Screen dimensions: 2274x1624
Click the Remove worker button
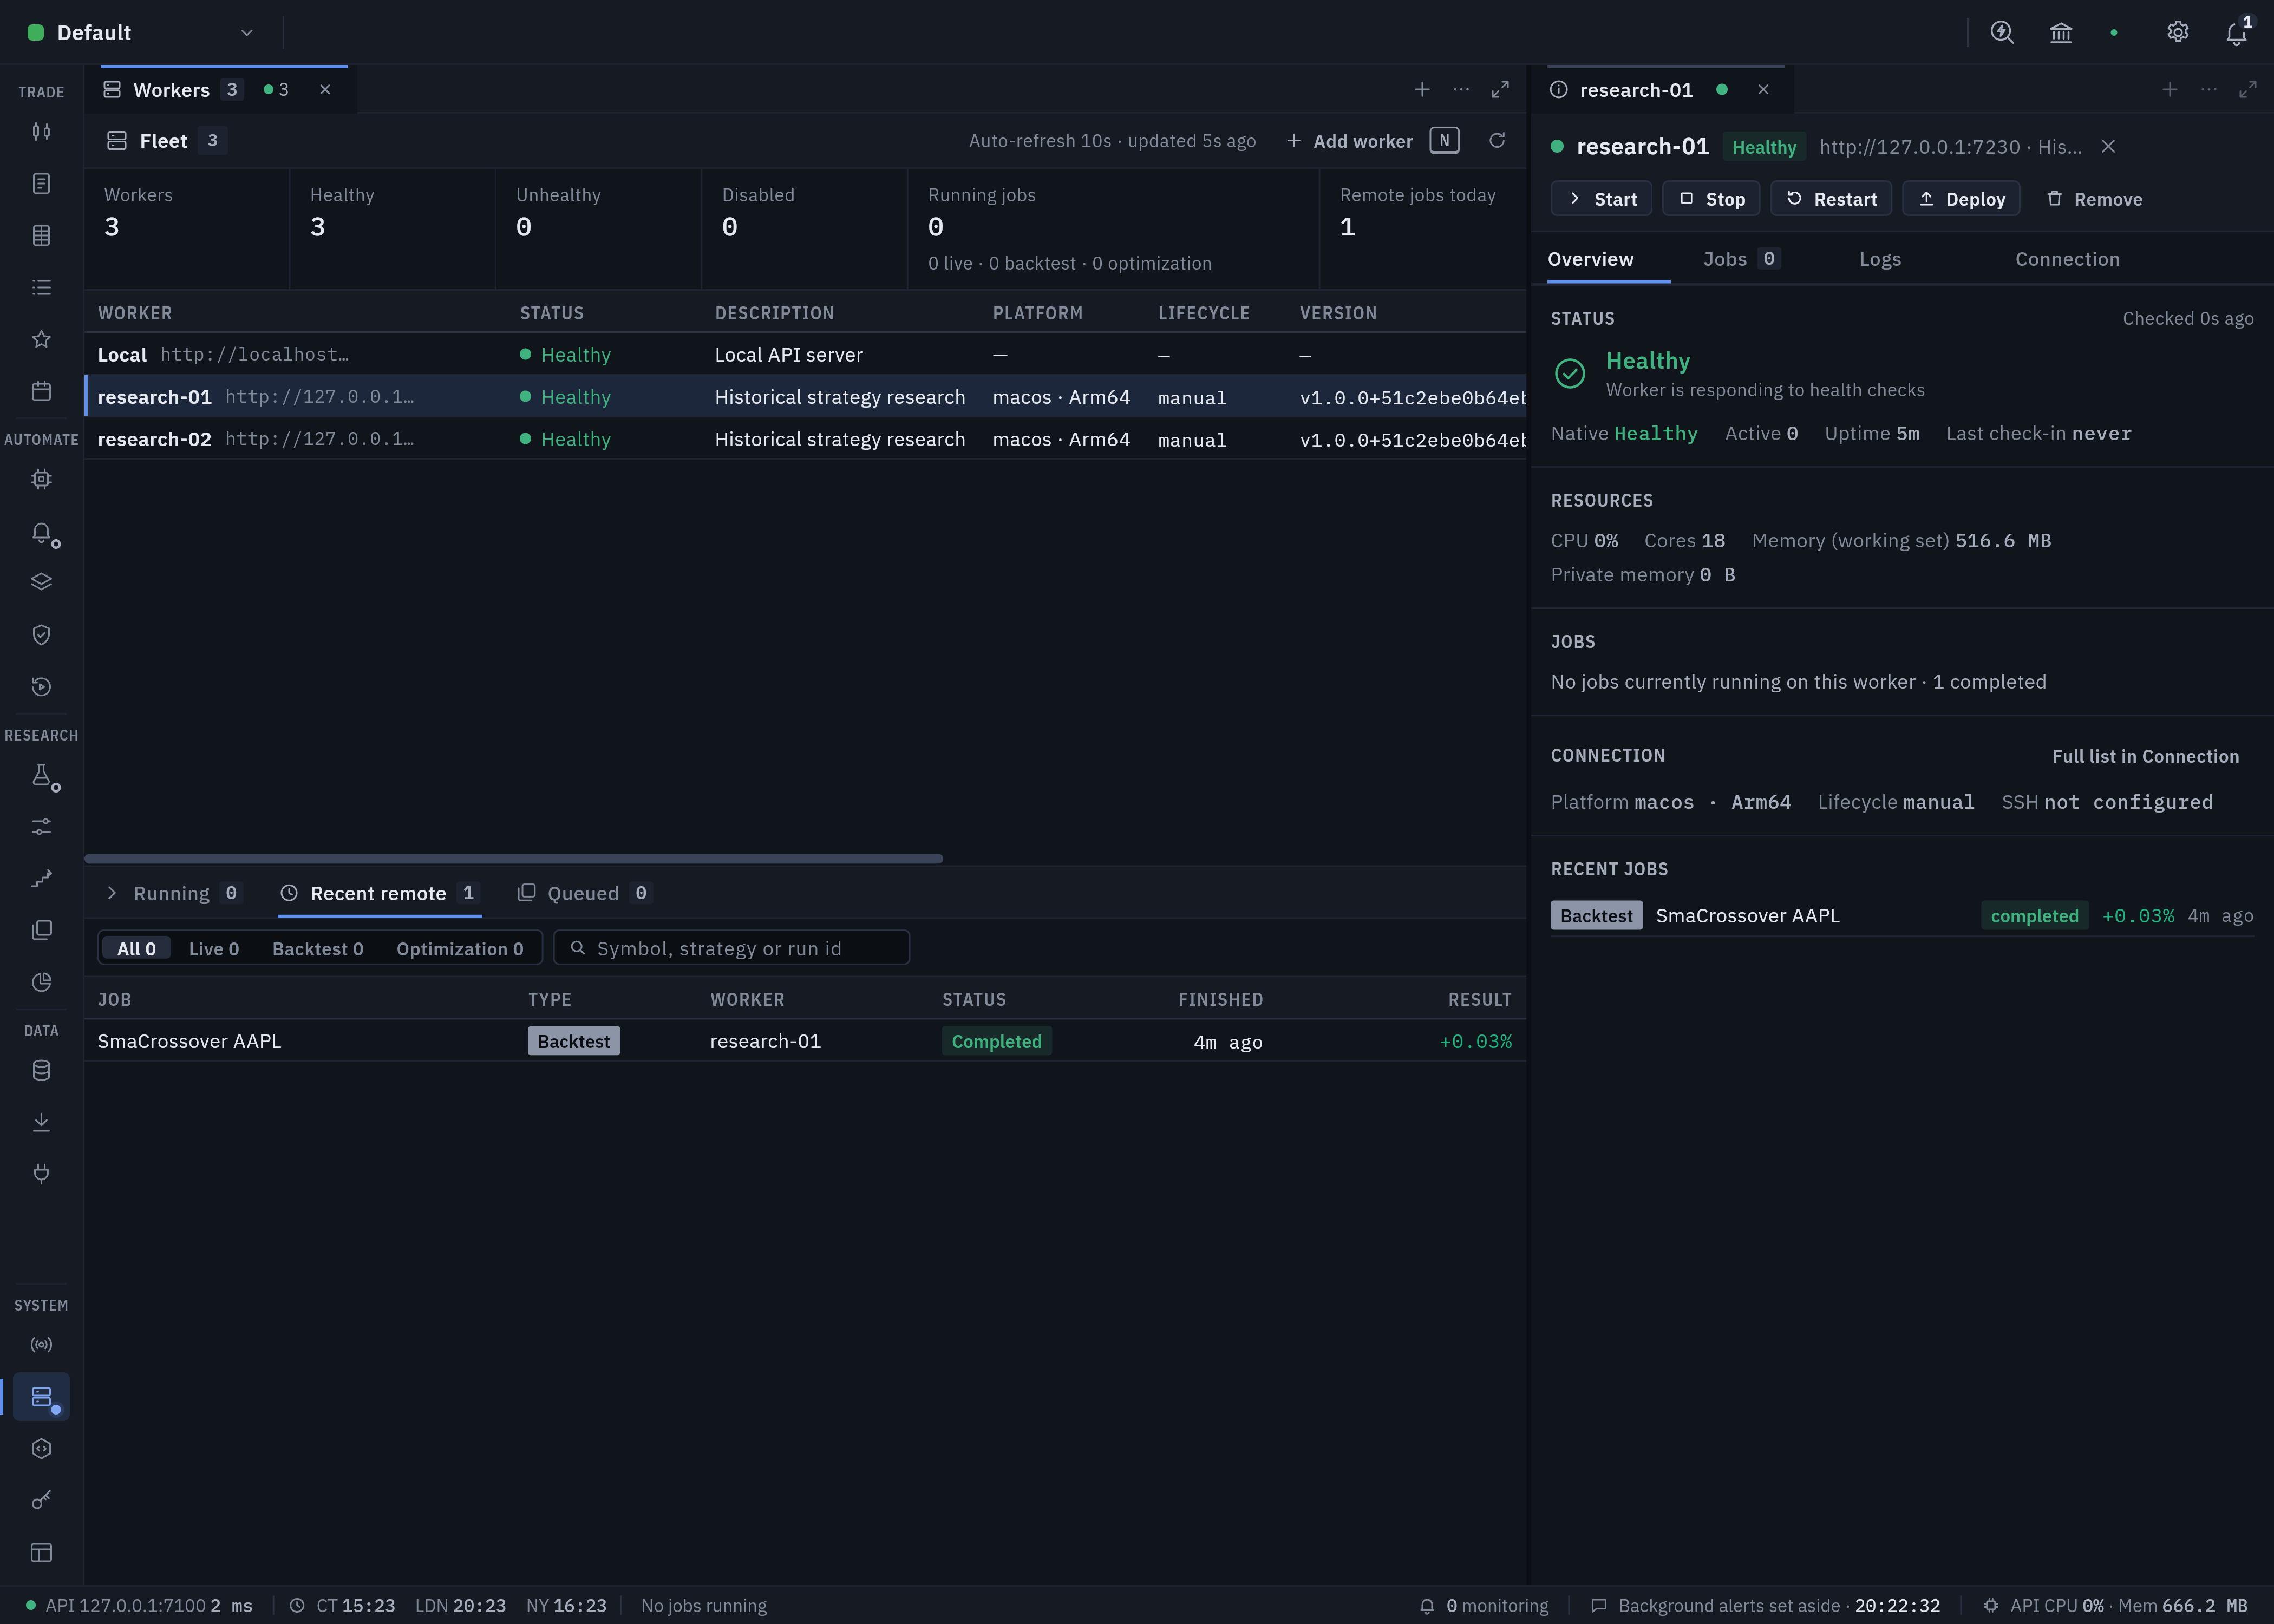[x=2094, y=199]
